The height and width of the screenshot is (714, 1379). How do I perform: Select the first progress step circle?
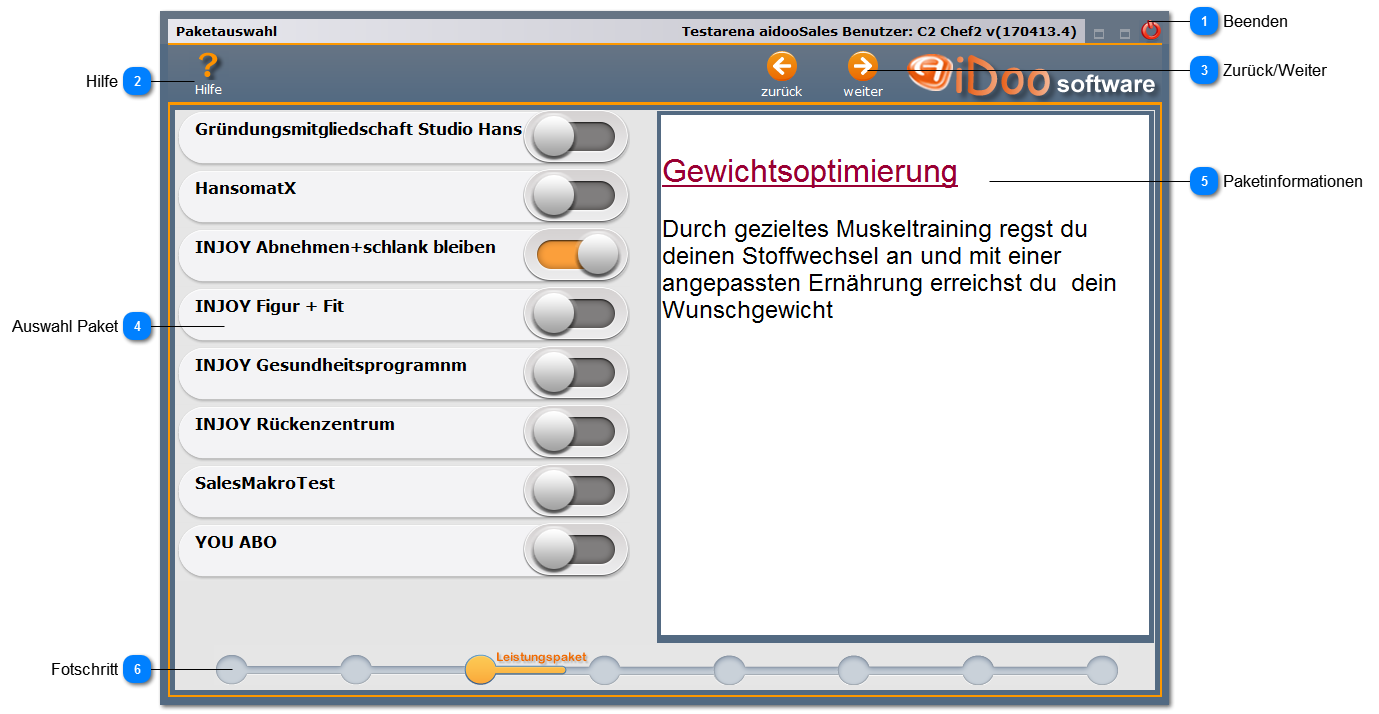point(232,669)
